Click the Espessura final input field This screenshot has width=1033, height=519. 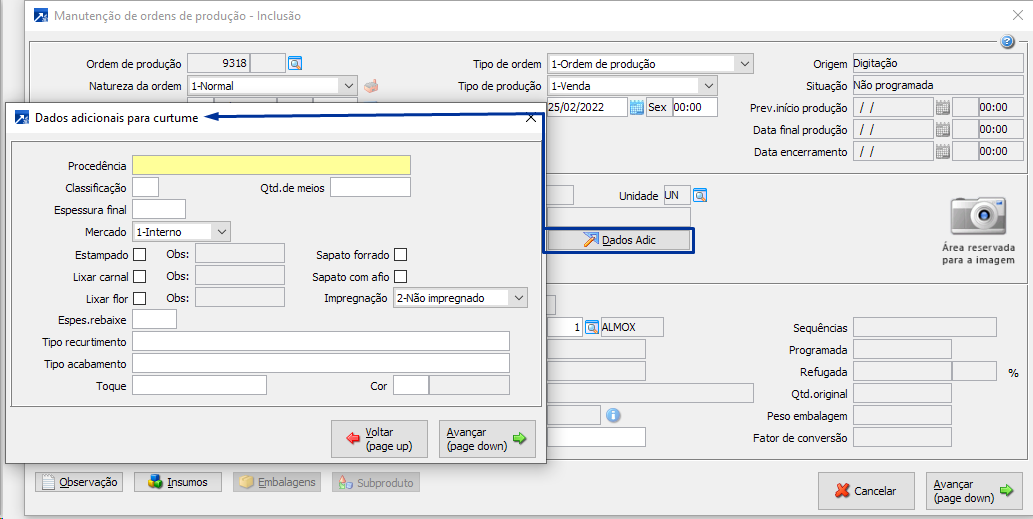[159, 209]
